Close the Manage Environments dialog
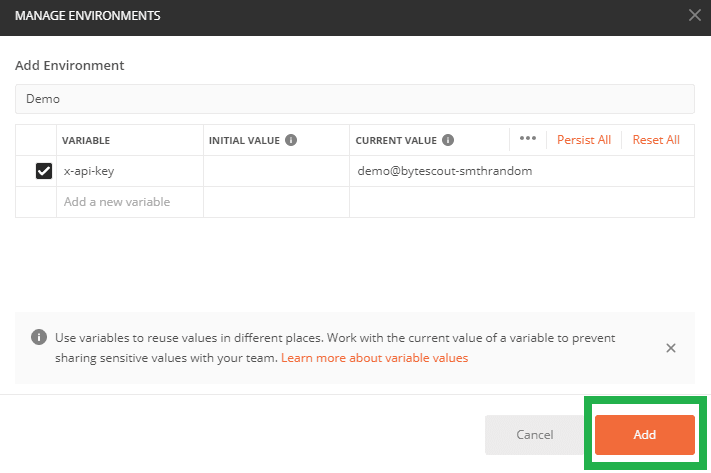711x473 pixels. pyautogui.click(x=695, y=15)
